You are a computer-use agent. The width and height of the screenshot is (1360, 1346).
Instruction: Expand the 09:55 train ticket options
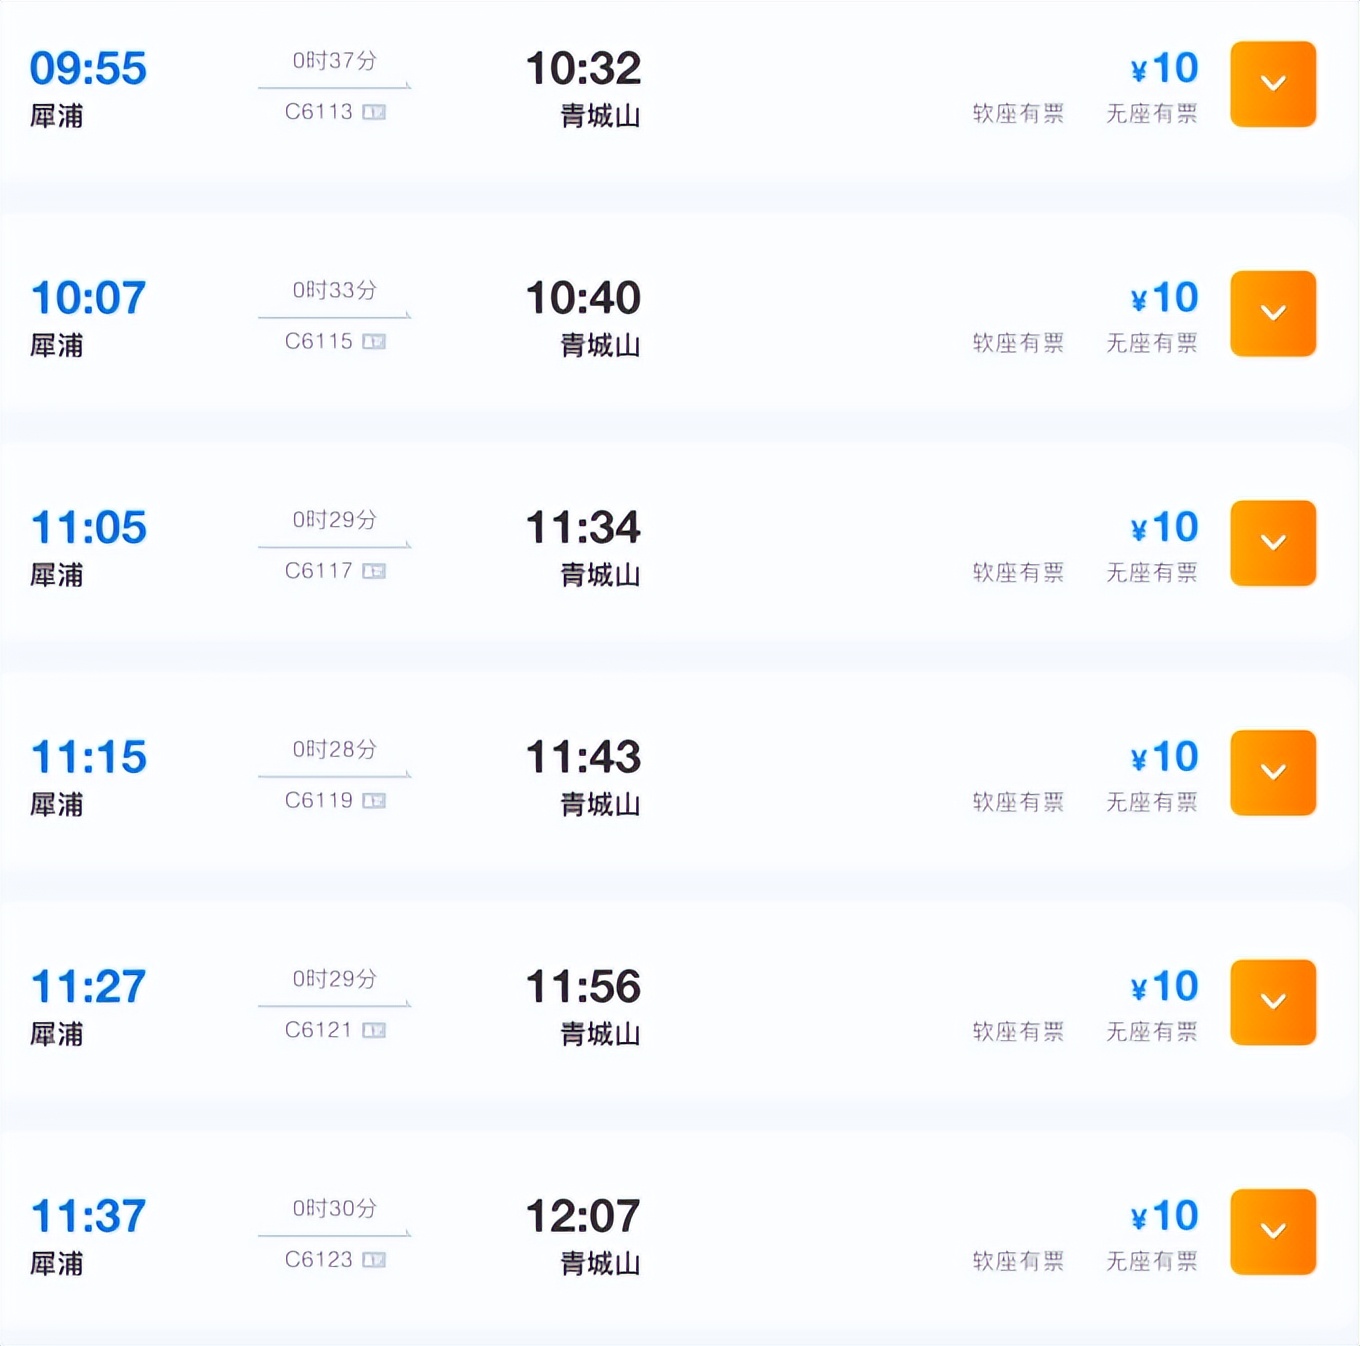1272,84
